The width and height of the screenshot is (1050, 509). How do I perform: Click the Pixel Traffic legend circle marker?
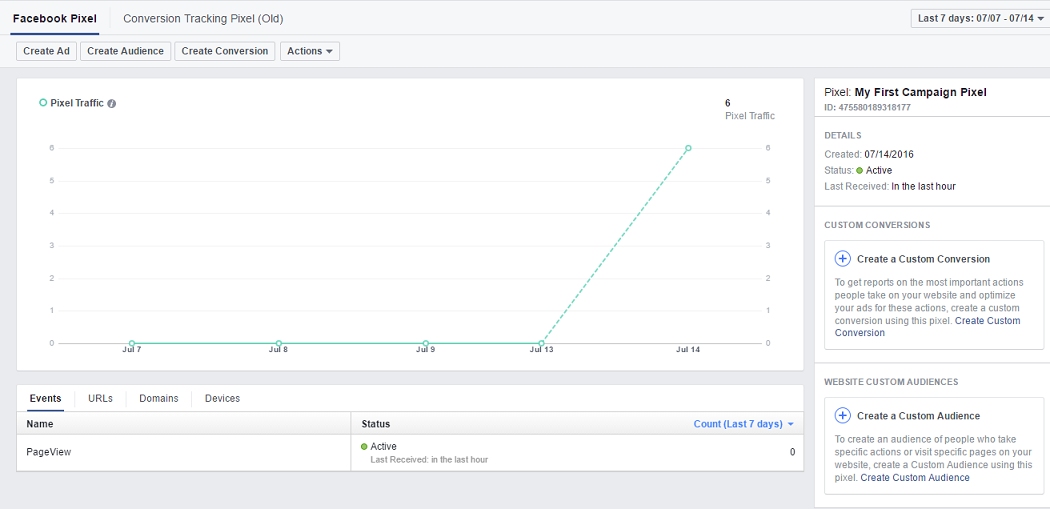tap(43, 103)
